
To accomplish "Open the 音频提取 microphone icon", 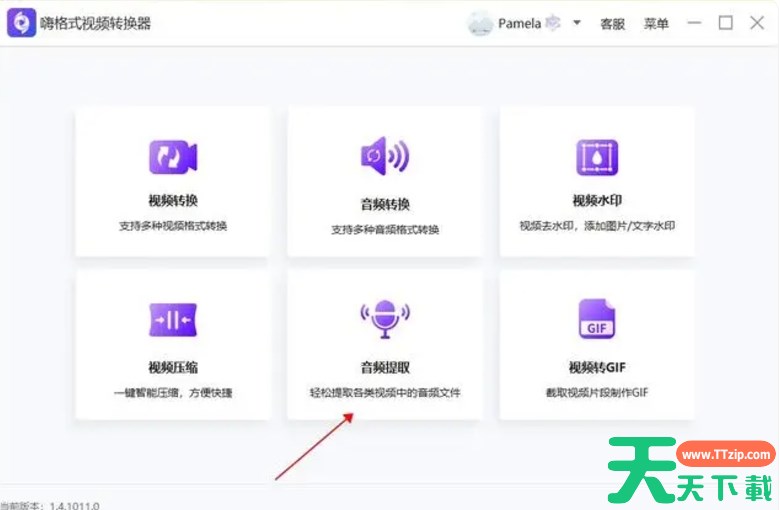I will [385, 319].
